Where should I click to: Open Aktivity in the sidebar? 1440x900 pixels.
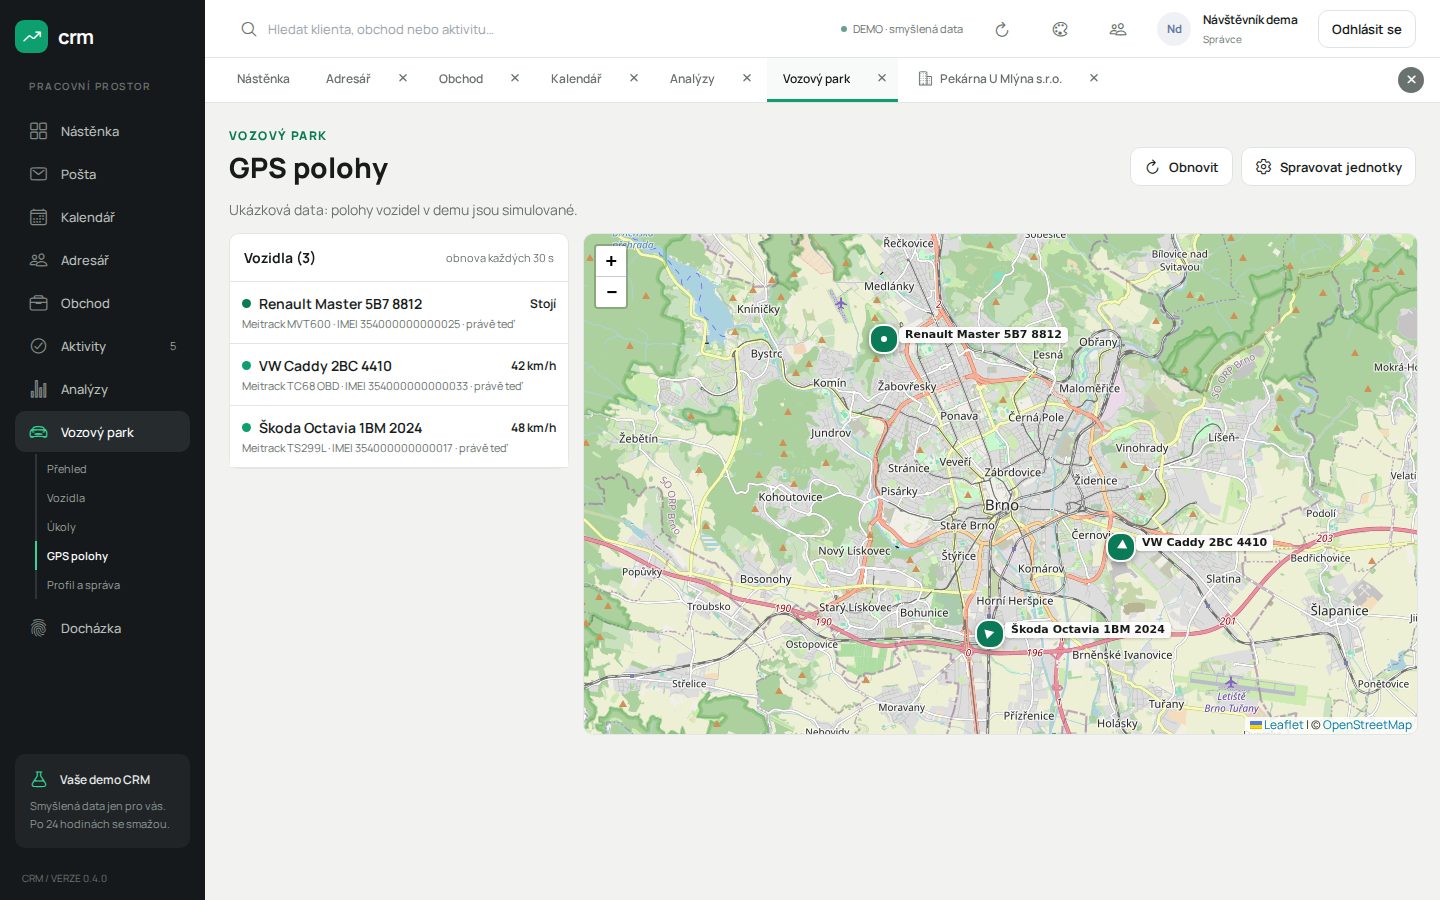[102, 346]
